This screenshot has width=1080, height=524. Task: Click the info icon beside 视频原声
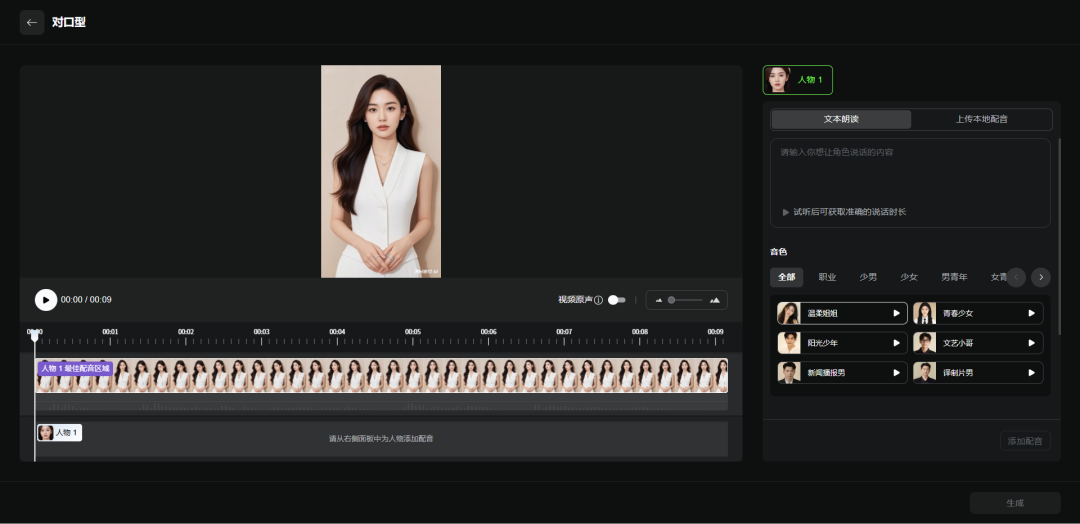click(x=599, y=300)
